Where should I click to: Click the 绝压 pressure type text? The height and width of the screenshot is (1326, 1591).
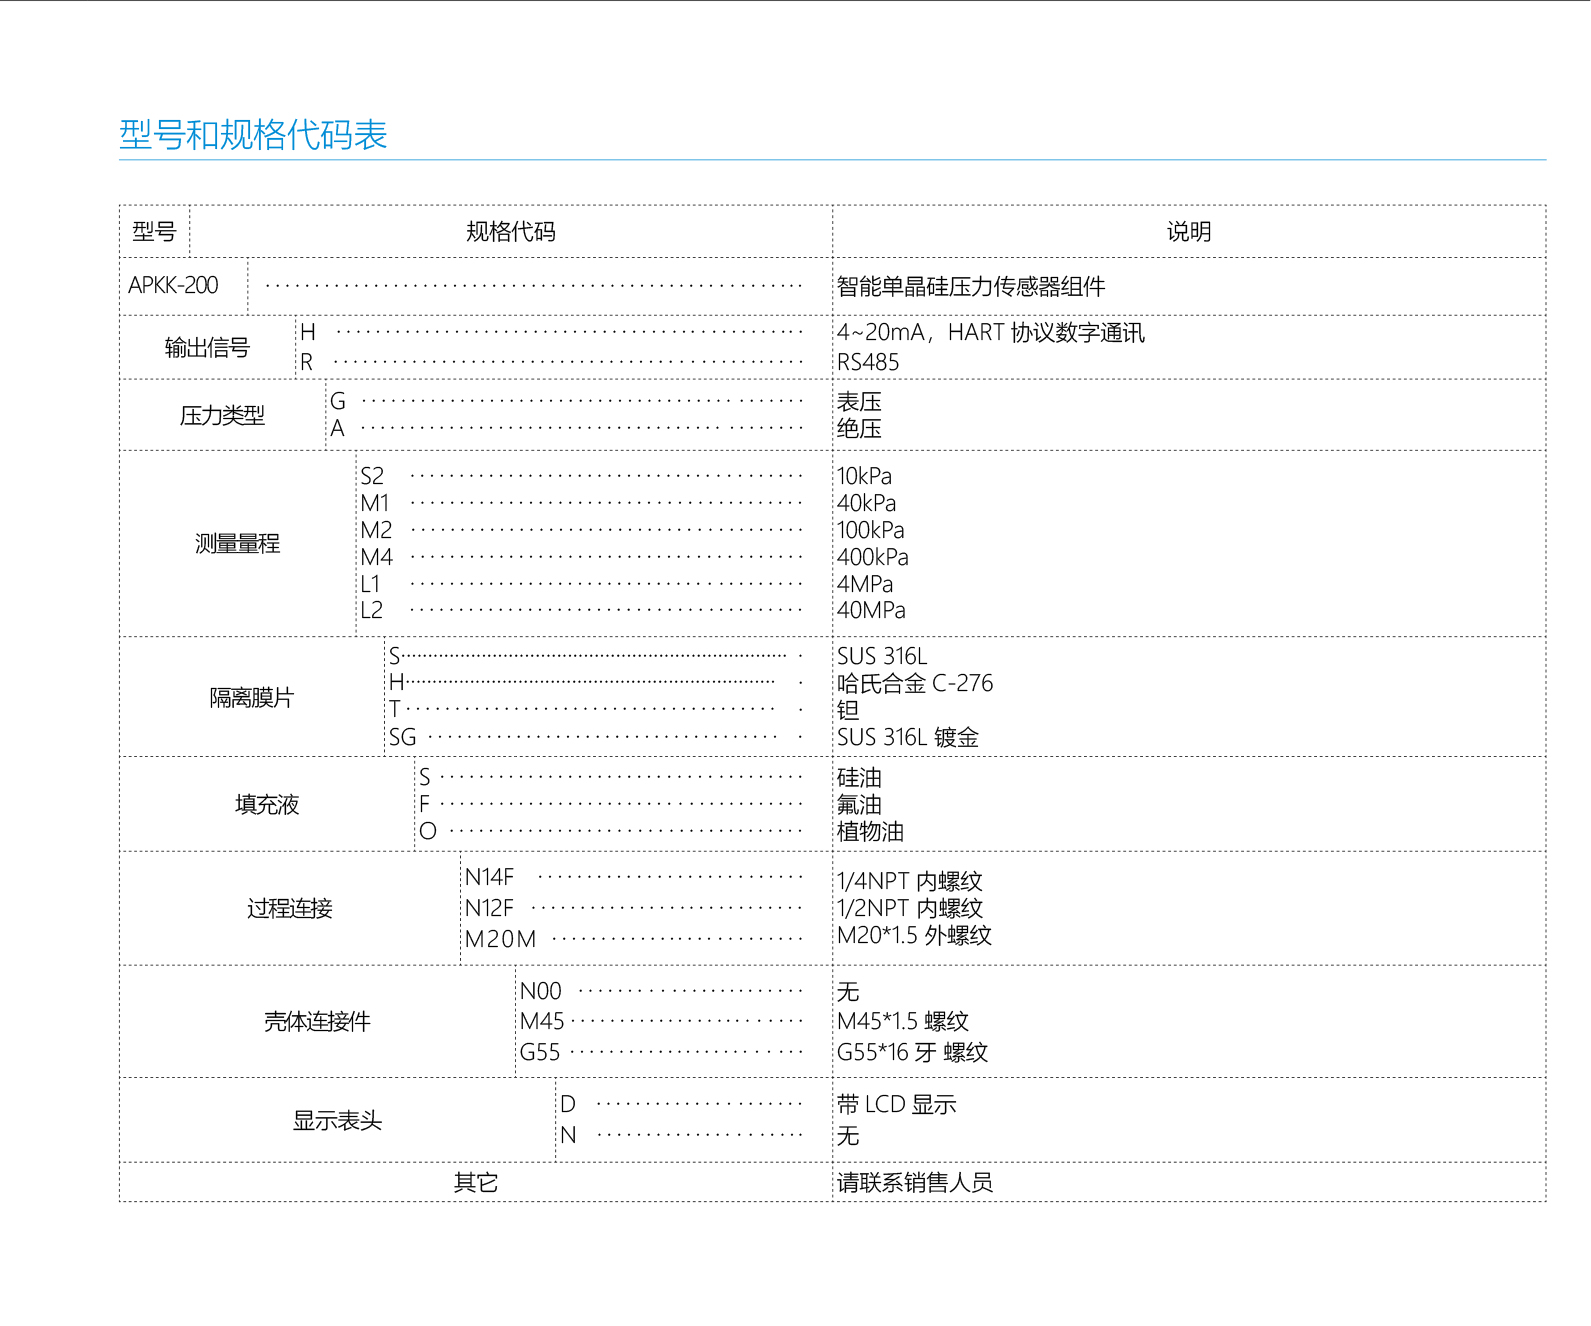point(859,429)
